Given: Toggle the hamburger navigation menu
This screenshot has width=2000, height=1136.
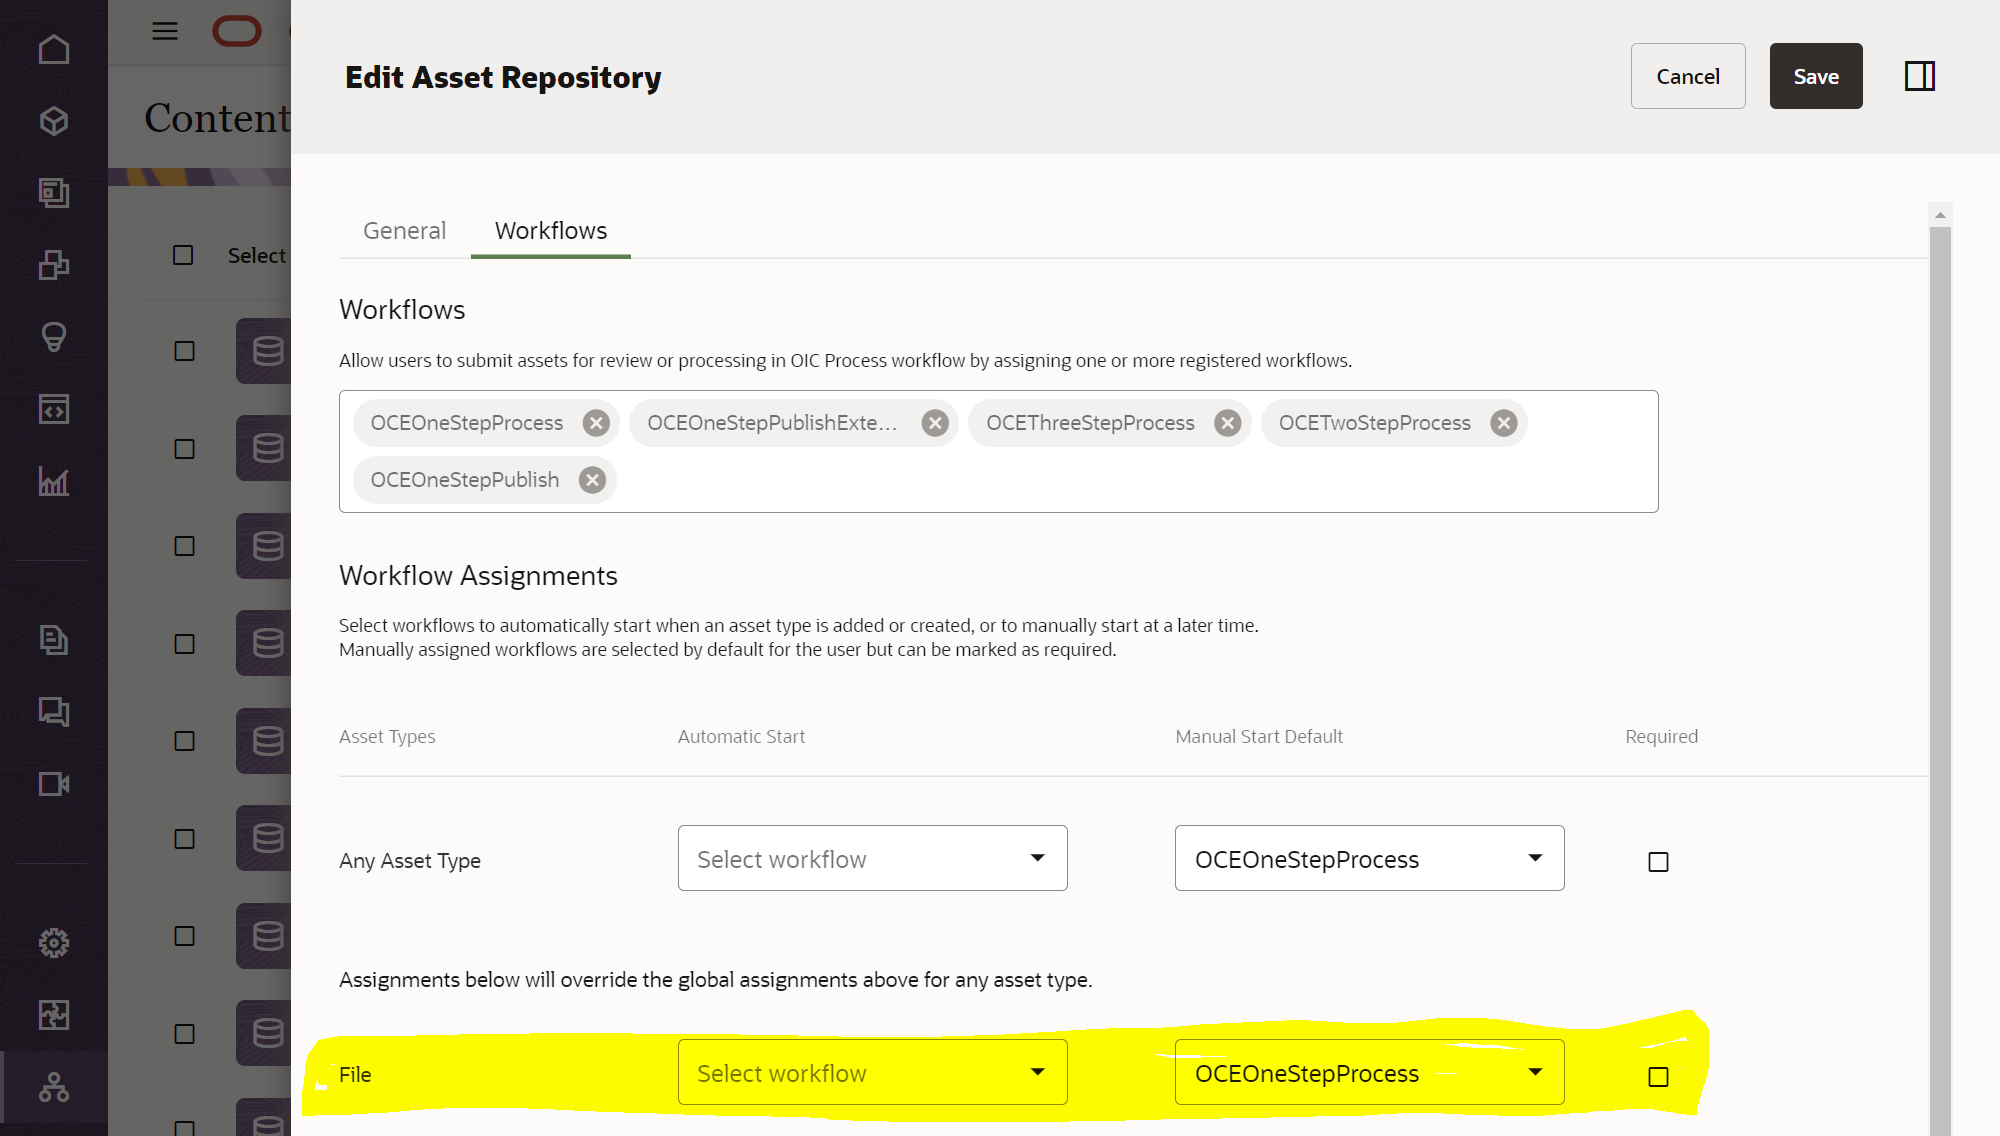Looking at the screenshot, I should click(165, 31).
